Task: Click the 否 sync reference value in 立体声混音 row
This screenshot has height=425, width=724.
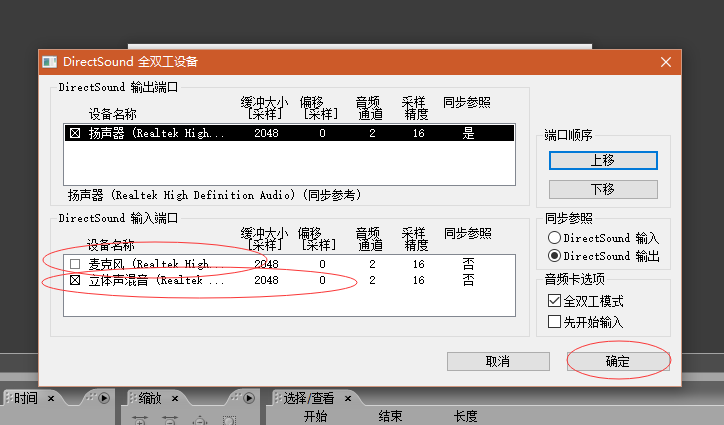Action: click(468, 280)
